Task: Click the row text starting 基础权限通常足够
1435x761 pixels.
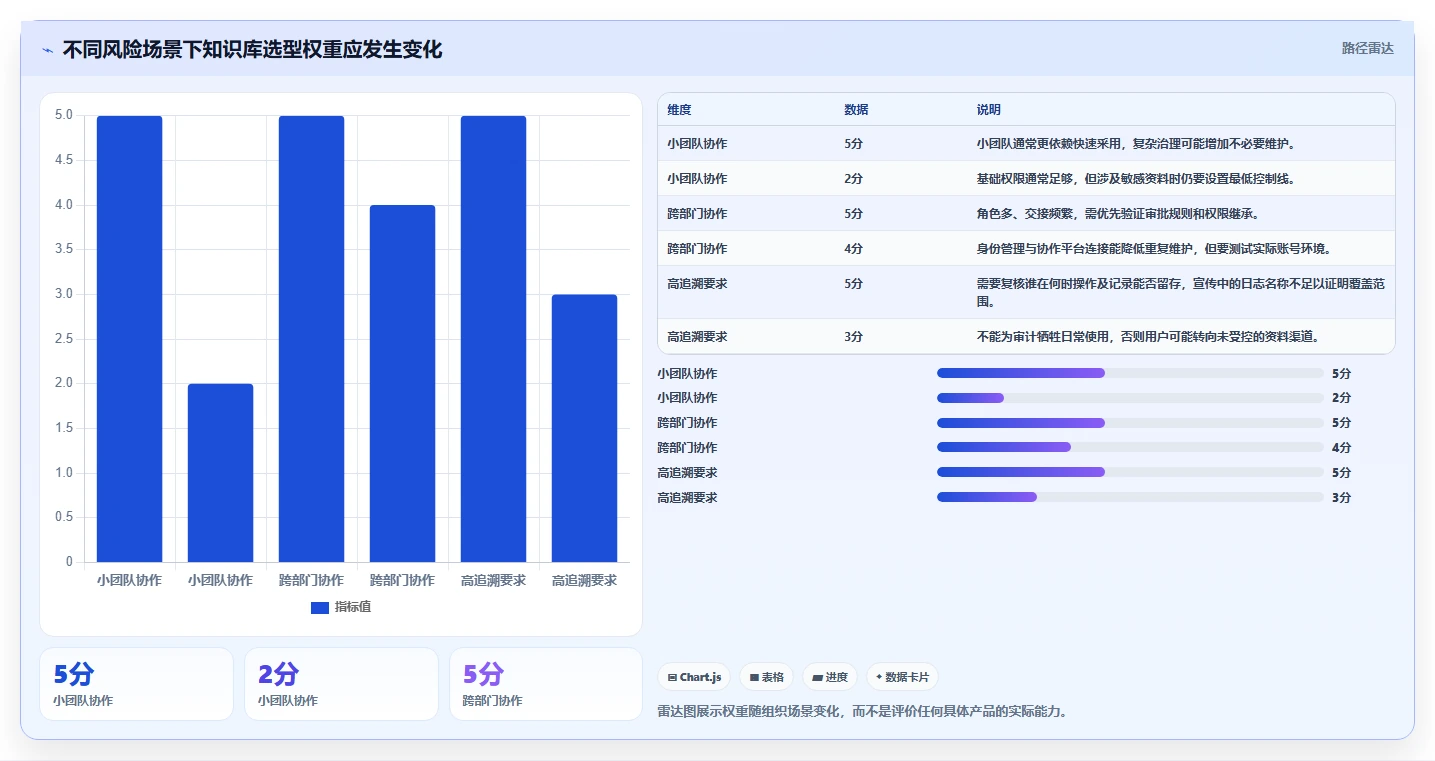Action: (x=1136, y=179)
